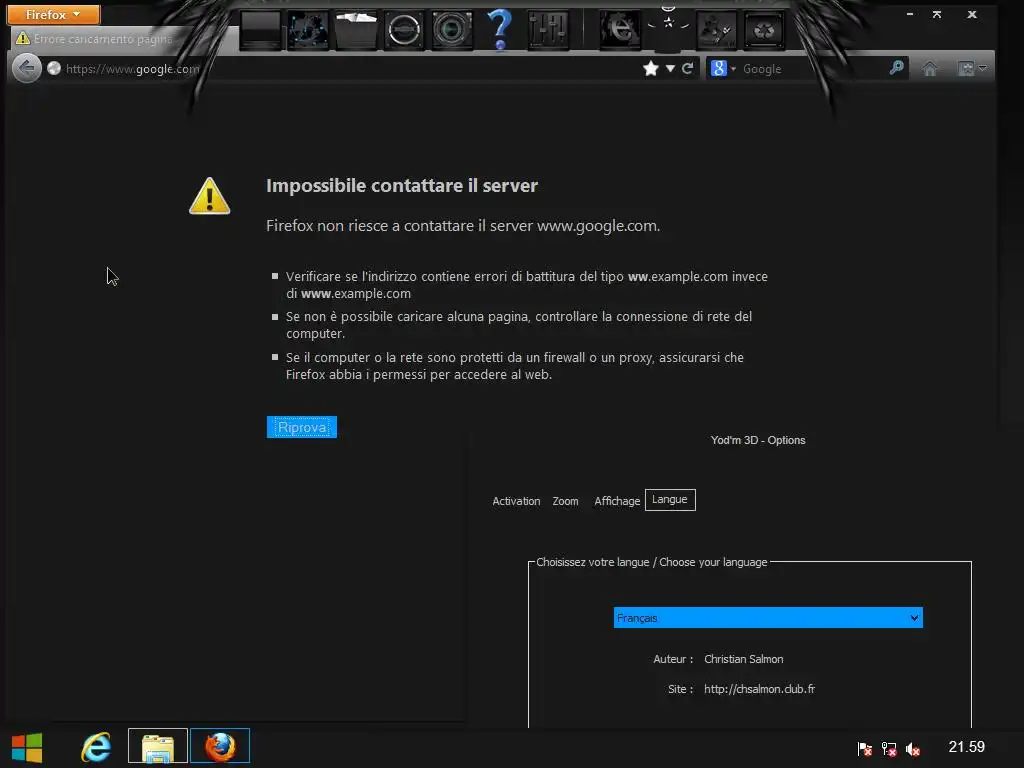Open the Action Center flag tray icon
The height and width of the screenshot is (768, 1024).
[865, 749]
